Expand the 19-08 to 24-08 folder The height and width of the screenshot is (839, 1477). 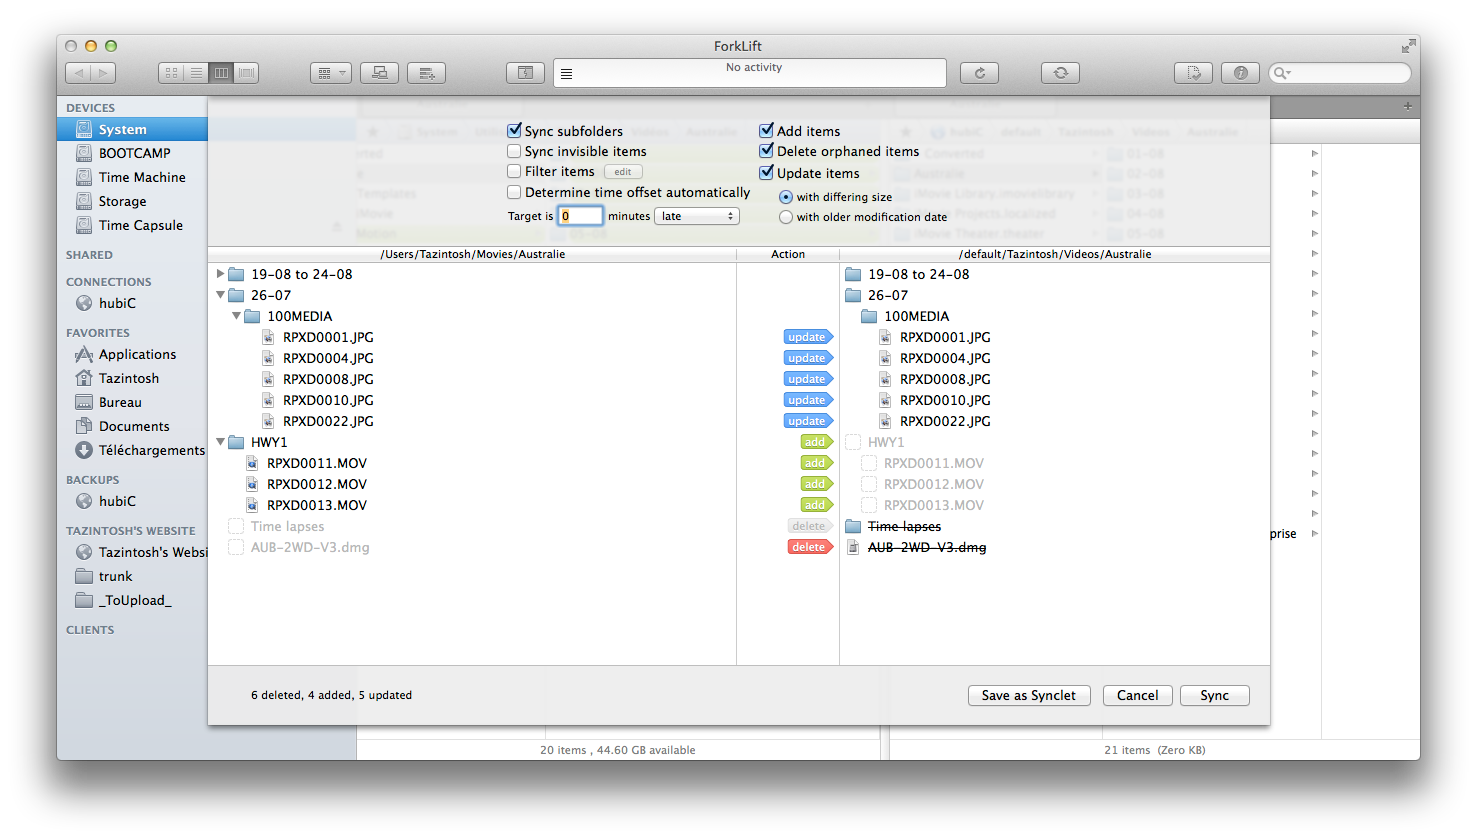tap(221, 274)
